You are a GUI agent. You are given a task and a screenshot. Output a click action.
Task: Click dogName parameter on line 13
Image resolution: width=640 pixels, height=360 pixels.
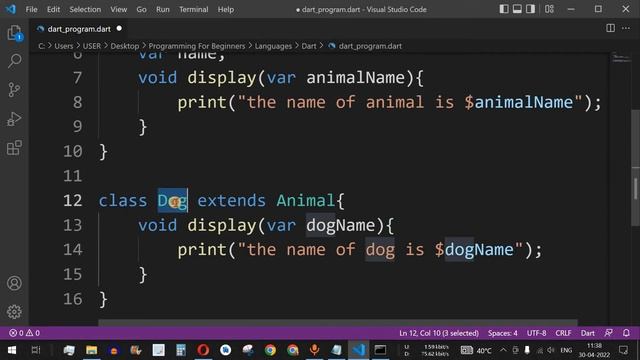coord(340,225)
